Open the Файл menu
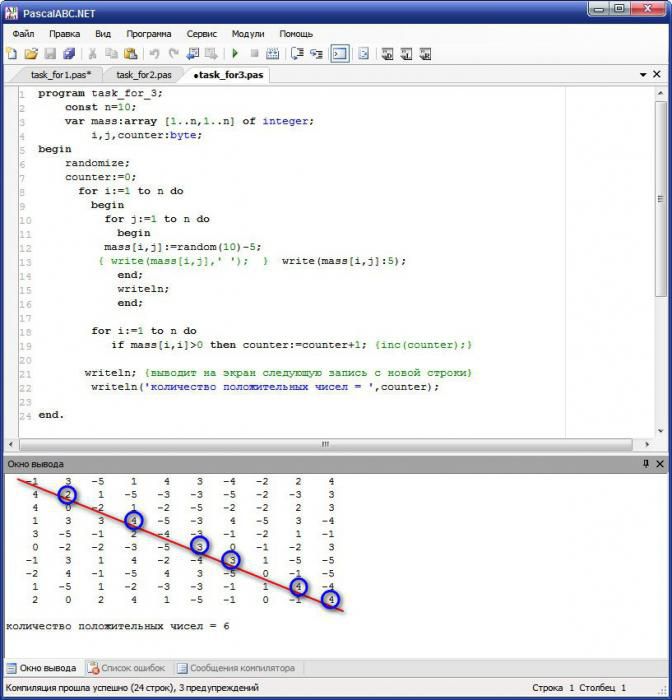Image resolution: width=672 pixels, height=700 pixels. pos(23,34)
